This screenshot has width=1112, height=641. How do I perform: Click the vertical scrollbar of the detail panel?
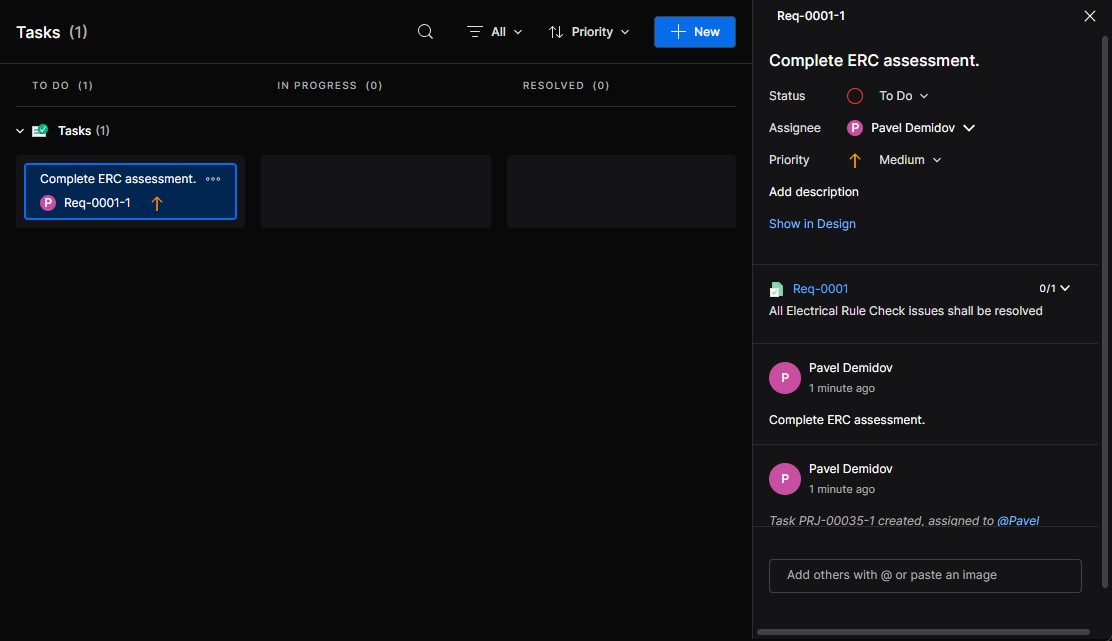coord(1105,312)
